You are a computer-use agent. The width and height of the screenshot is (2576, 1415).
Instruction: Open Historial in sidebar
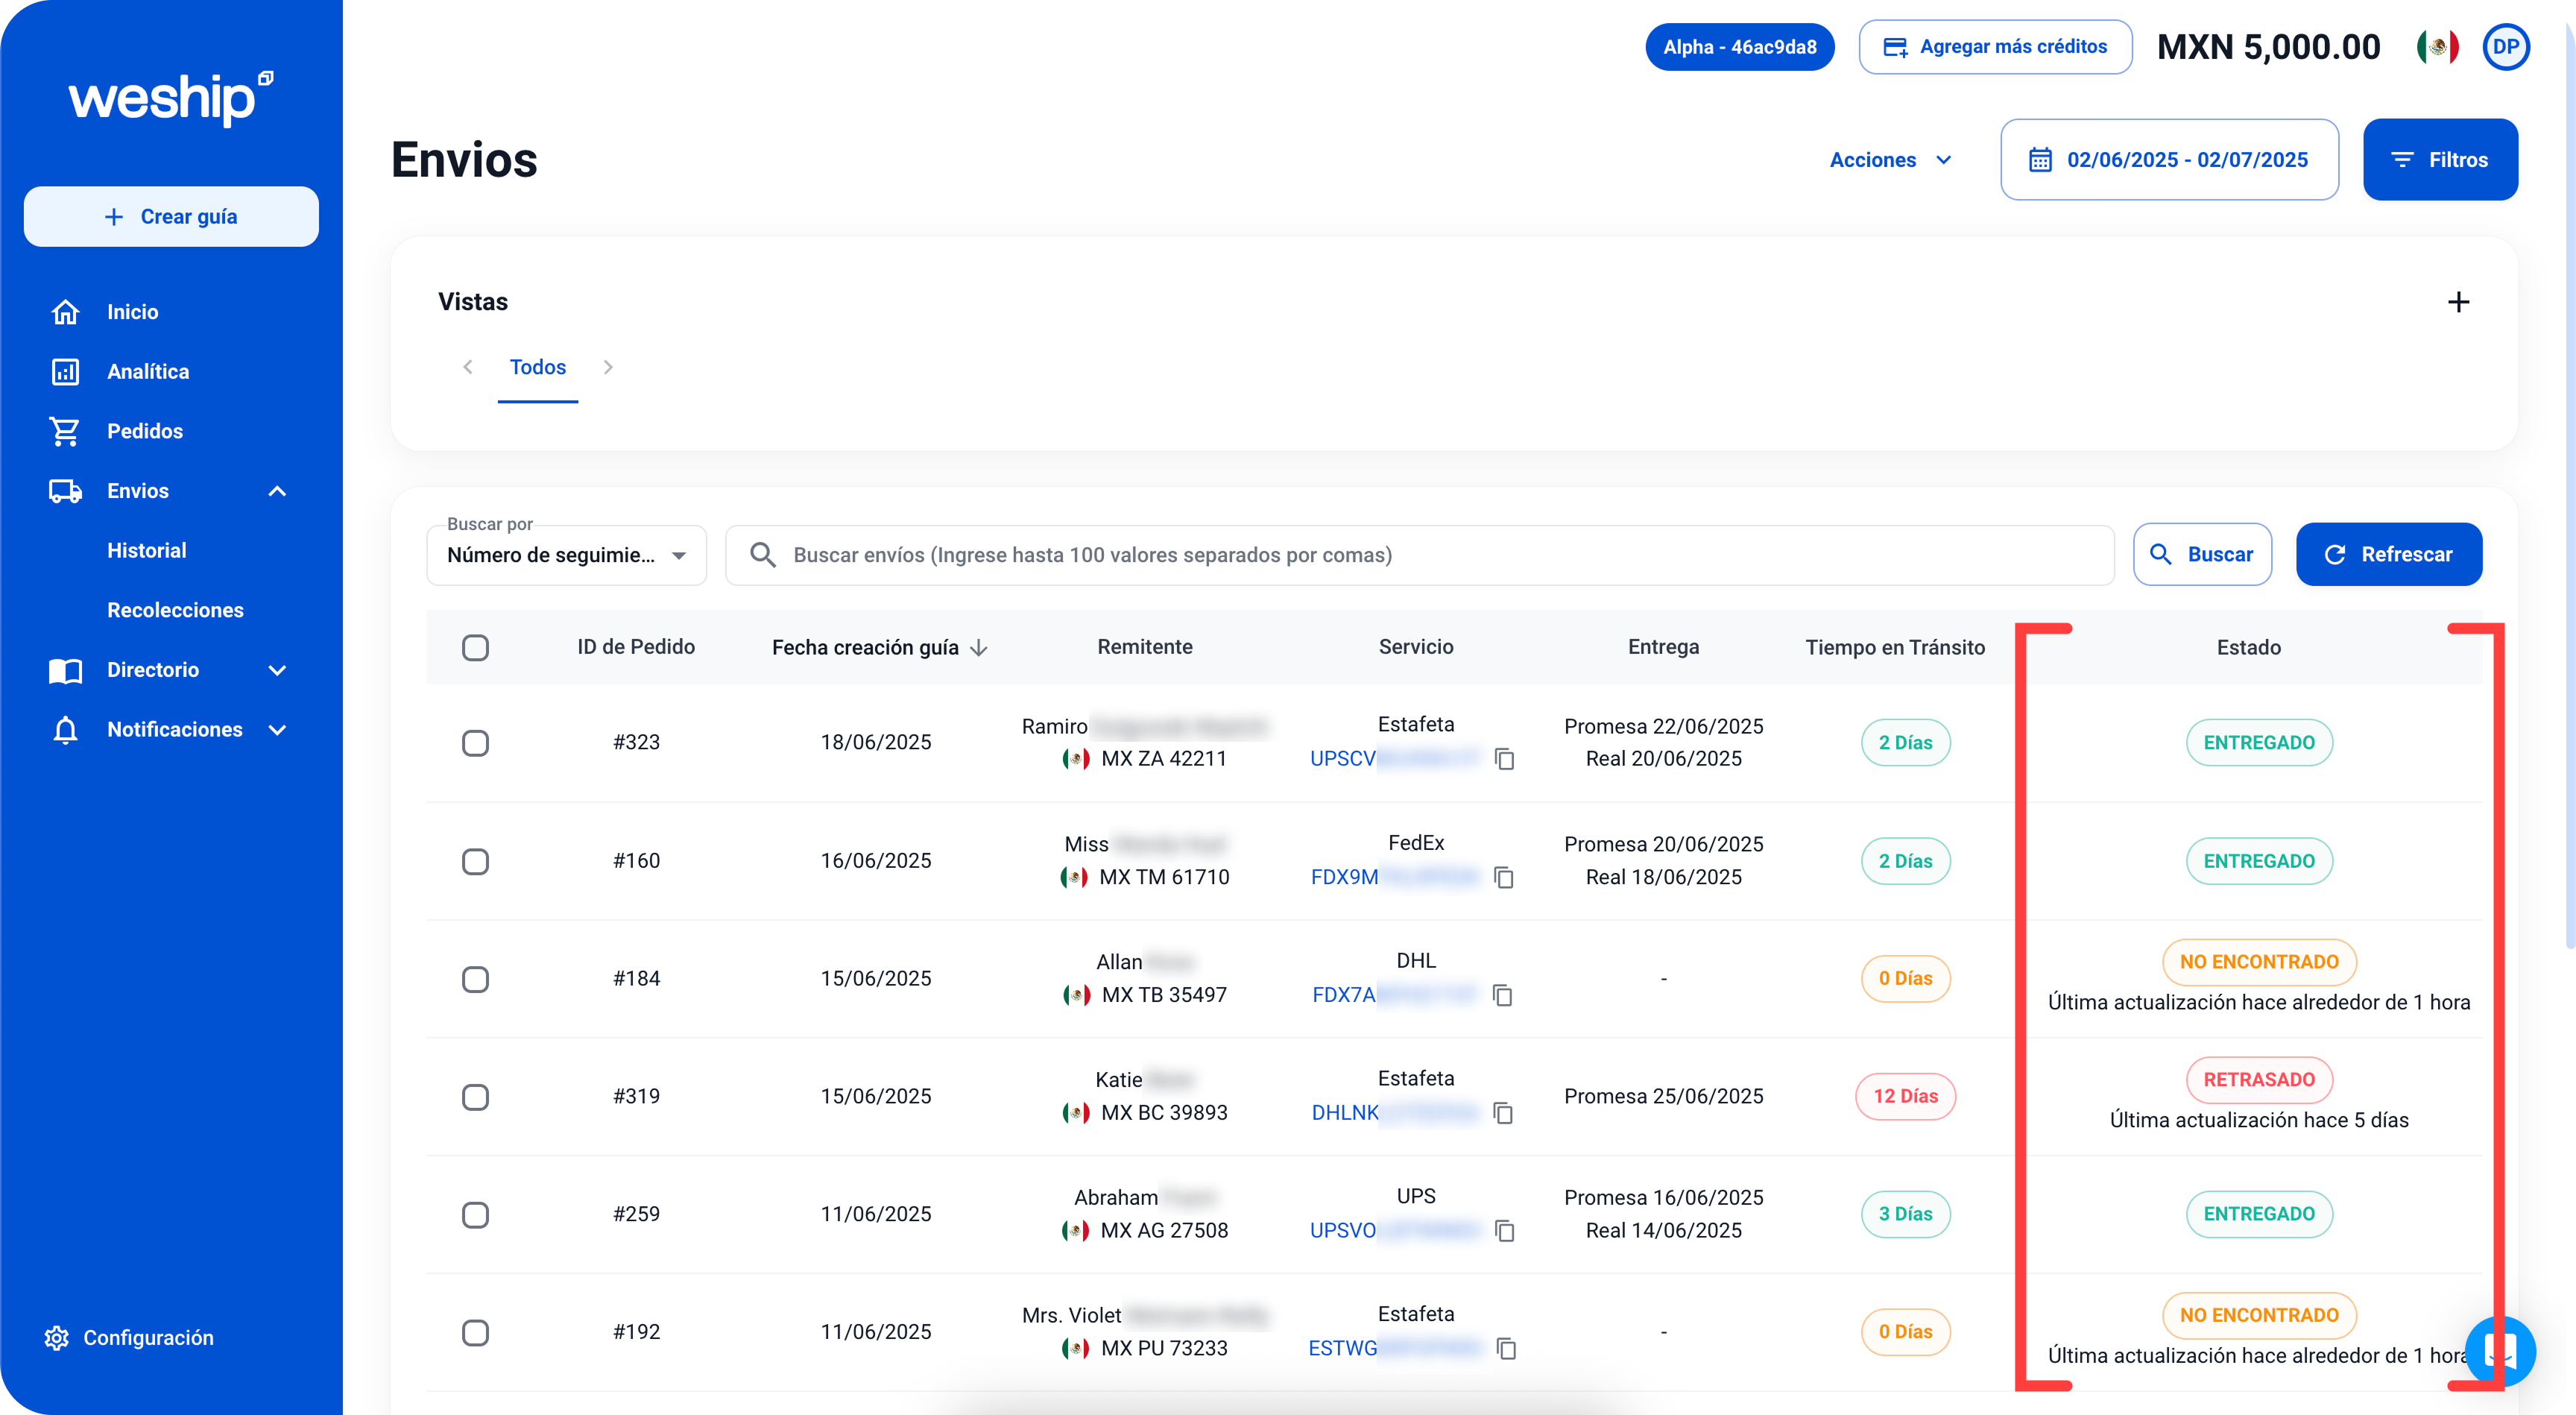(x=146, y=551)
